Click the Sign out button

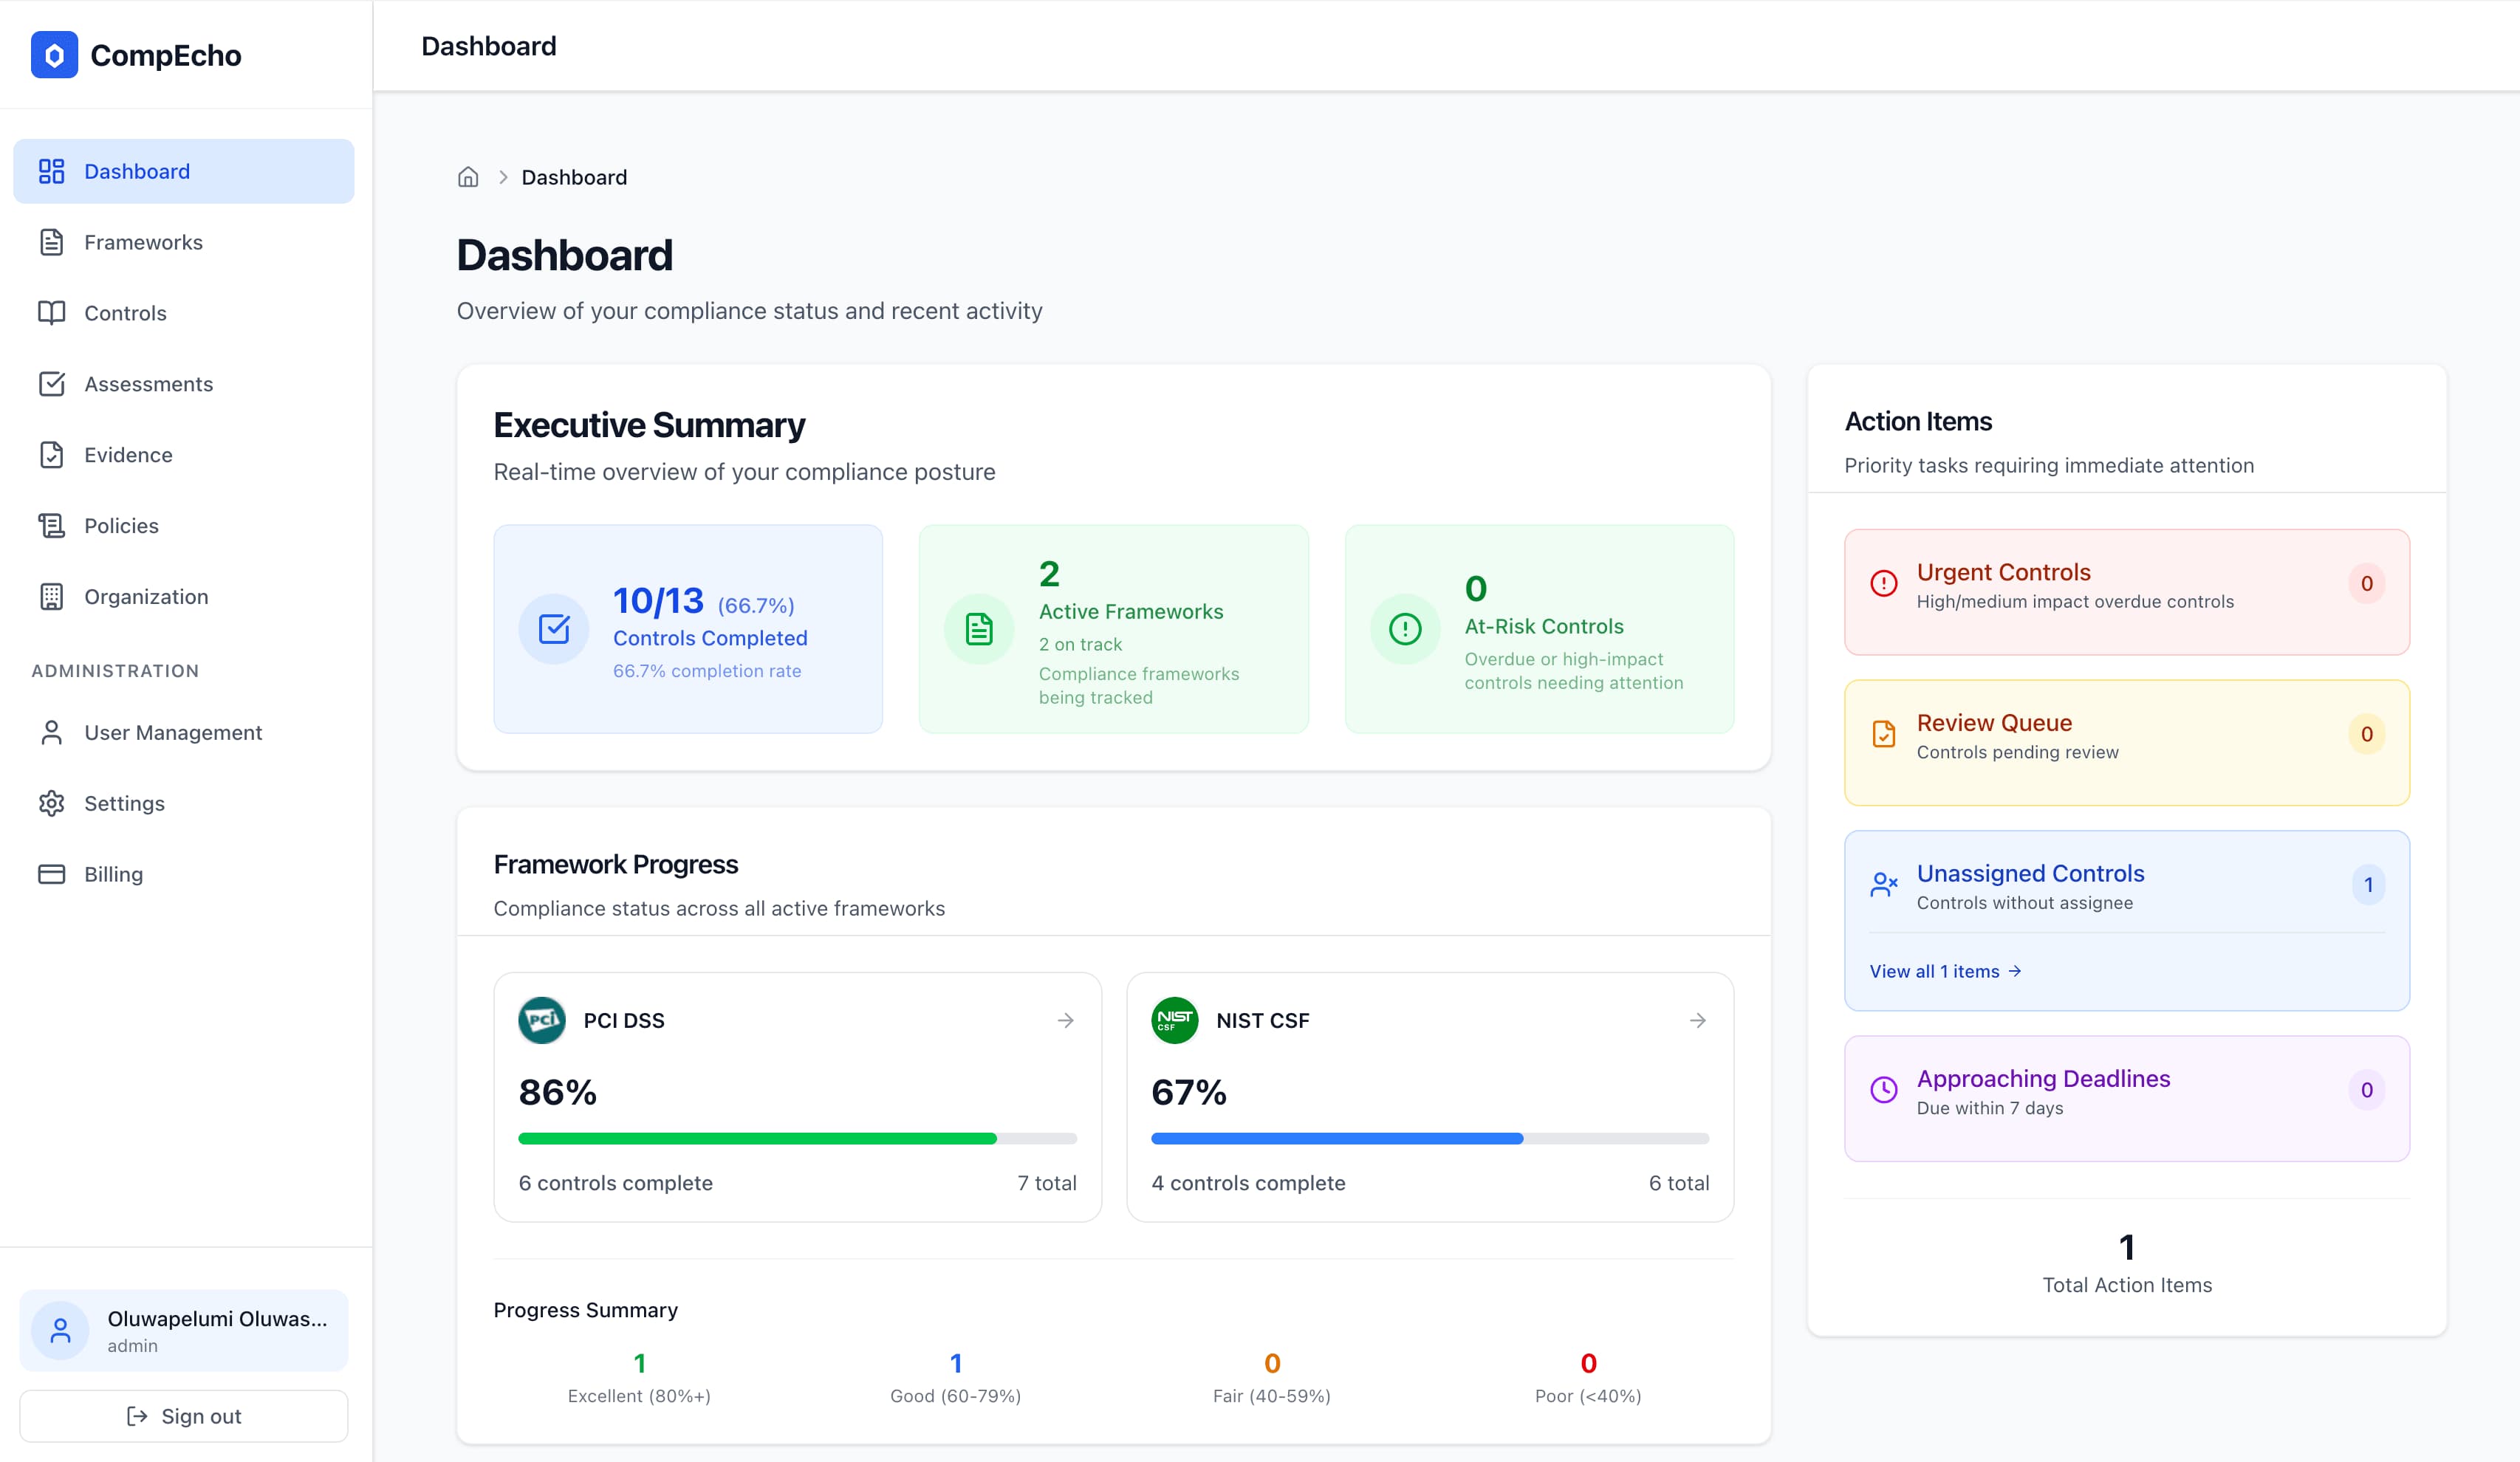184,1416
